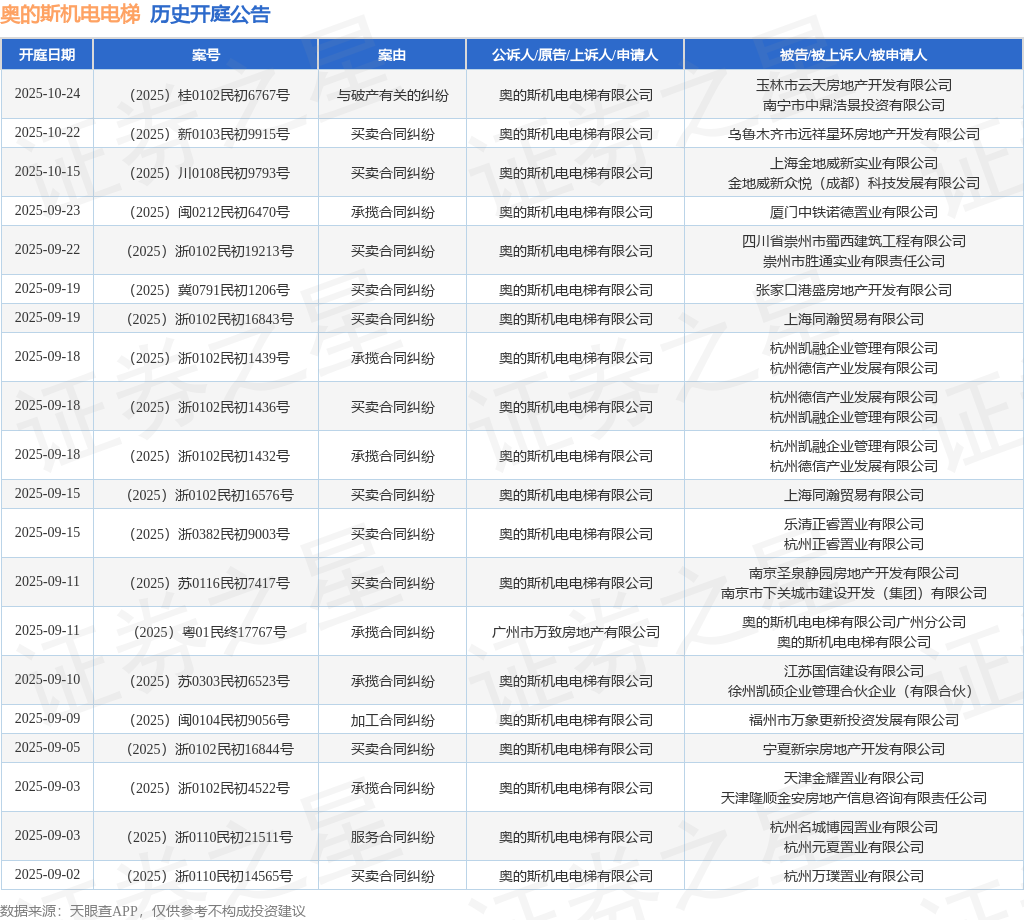The width and height of the screenshot is (1024, 920).
Task: Click the title text 奥的斯机电电梯
Action: pos(71,14)
